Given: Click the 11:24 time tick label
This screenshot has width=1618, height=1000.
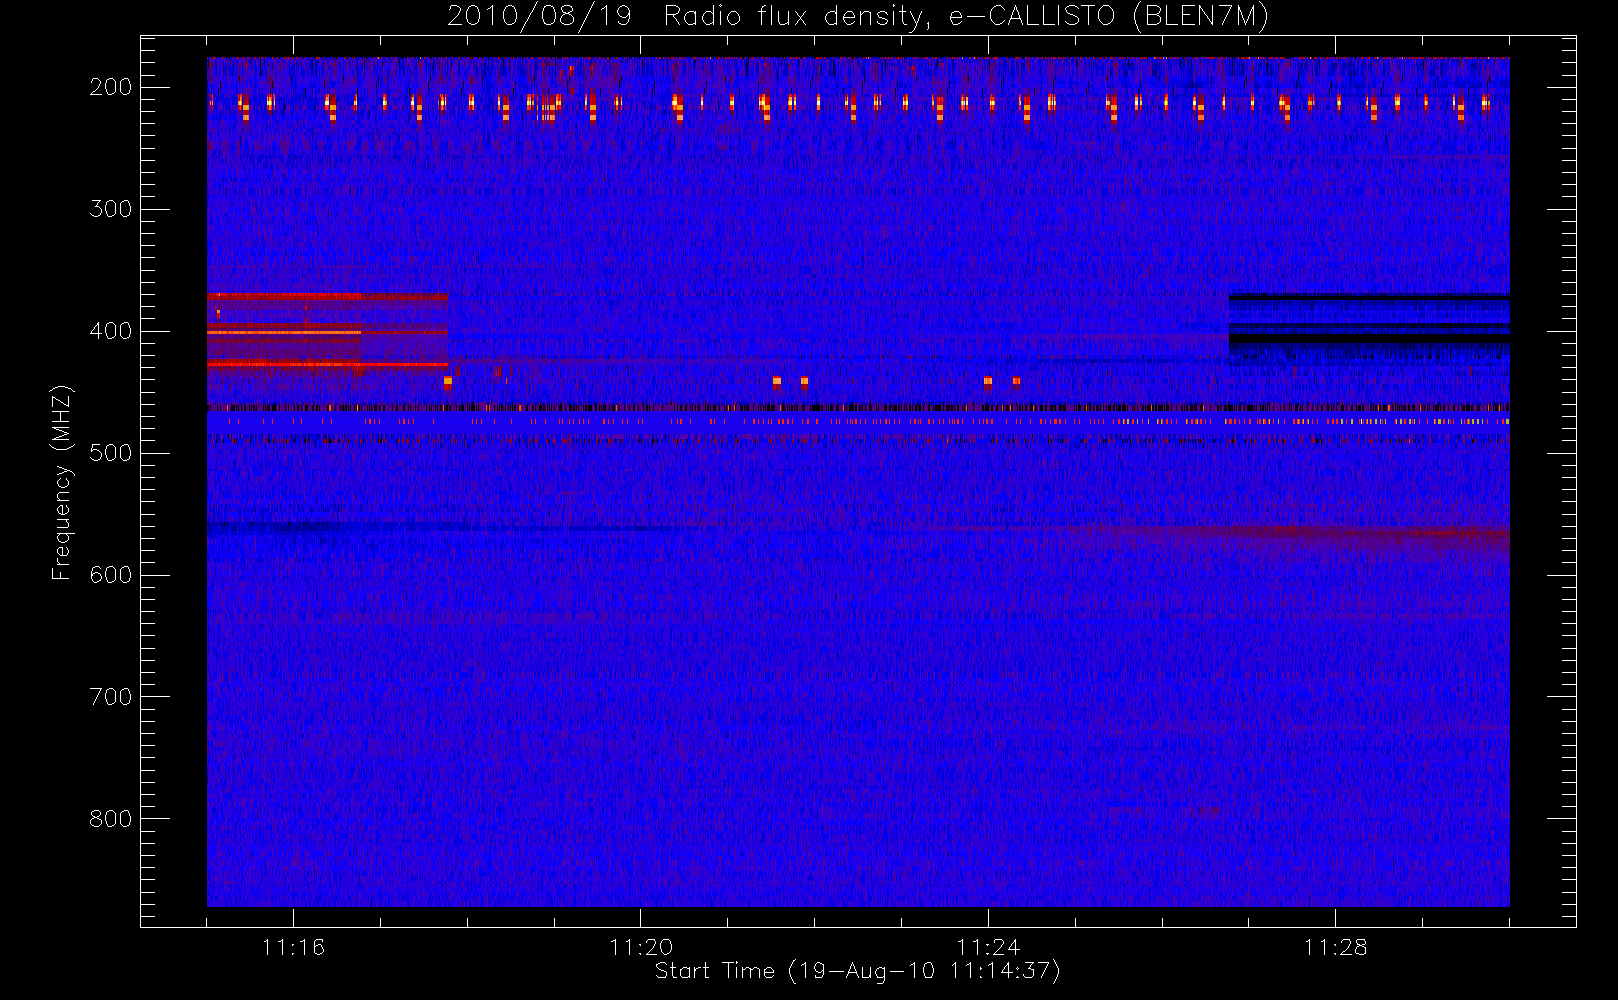Looking at the screenshot, I should pos(988,947).
